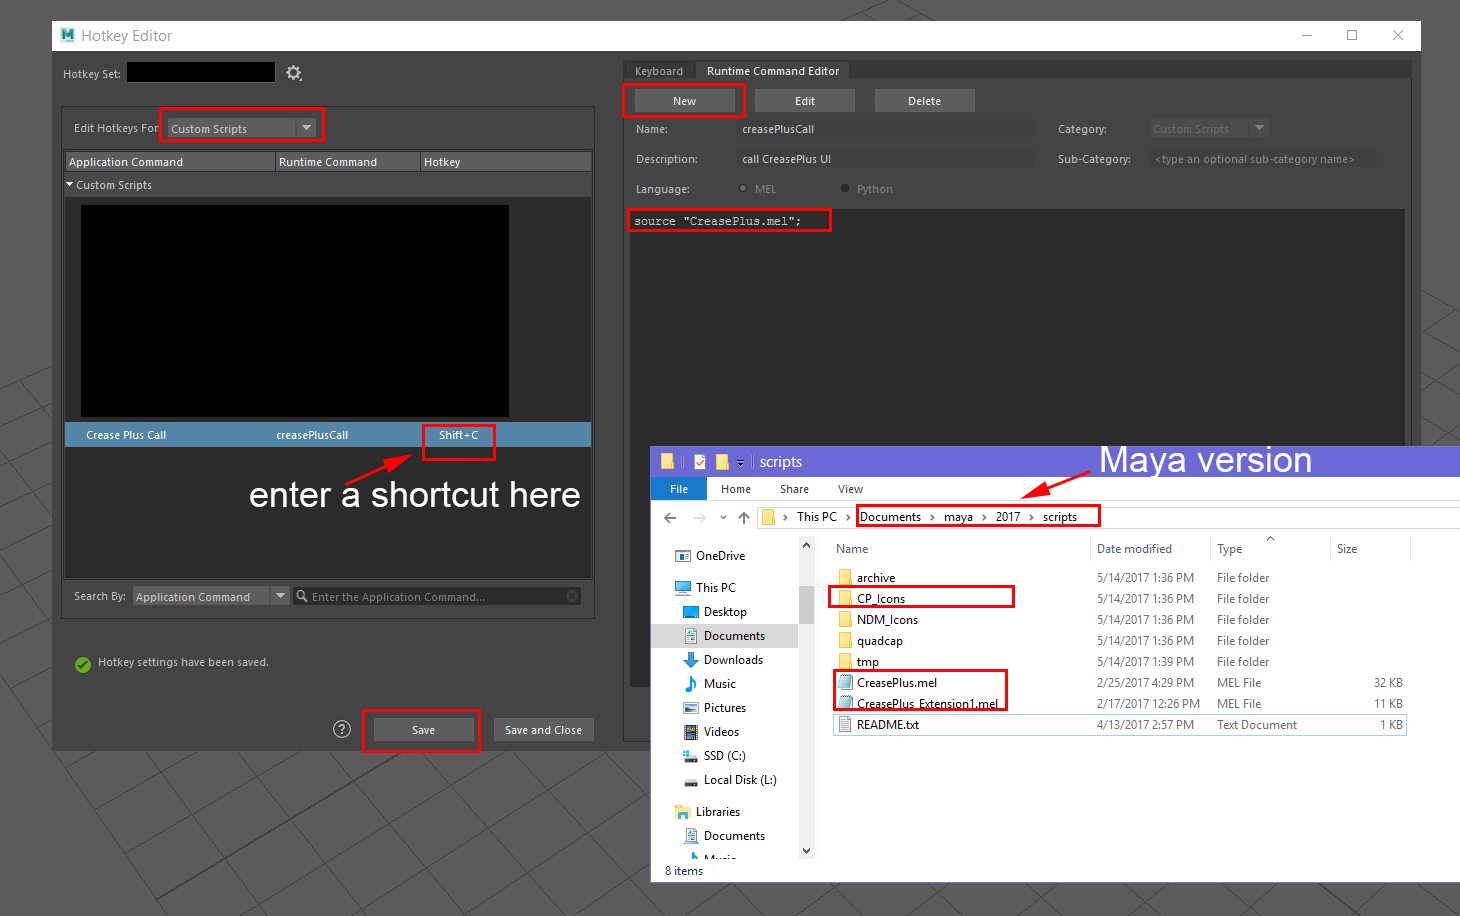Image resolution: width=1460 pixels, height=916 pixels.
Task: Go forward in the Explorer window
Action: coord(699,517)
